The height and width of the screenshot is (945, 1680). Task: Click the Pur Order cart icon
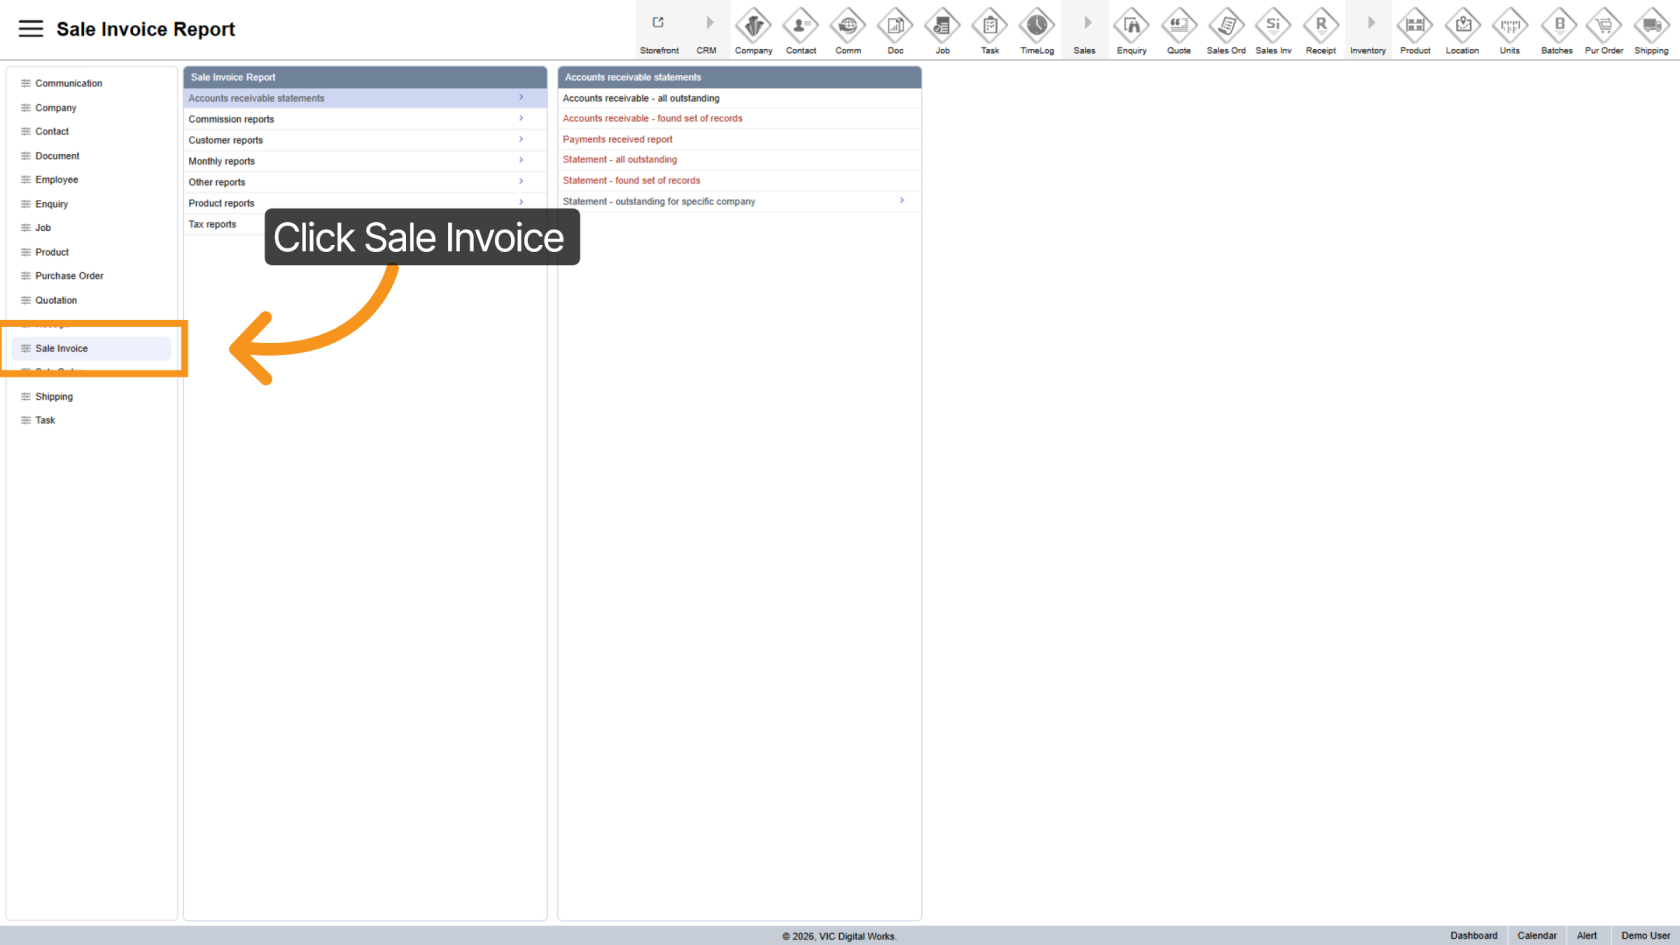pyautogui.click(x=1604, y=25)
